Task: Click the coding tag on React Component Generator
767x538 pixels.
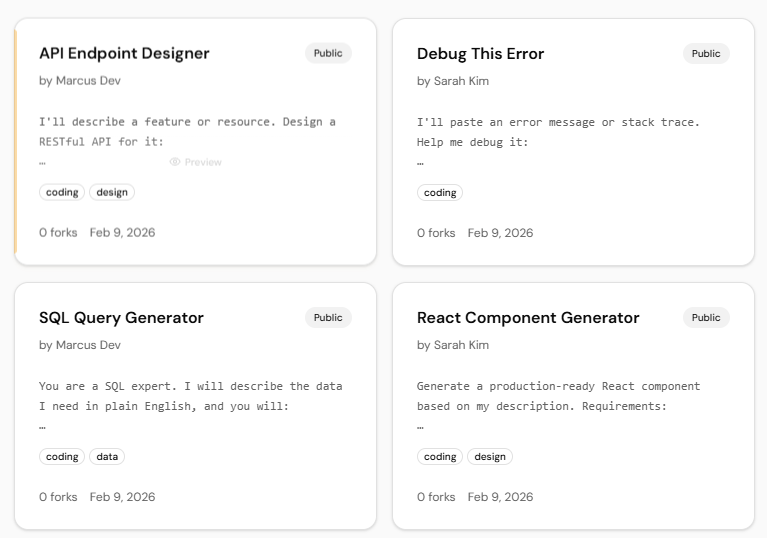Action: pyautogui.click(x=440, y=456)
